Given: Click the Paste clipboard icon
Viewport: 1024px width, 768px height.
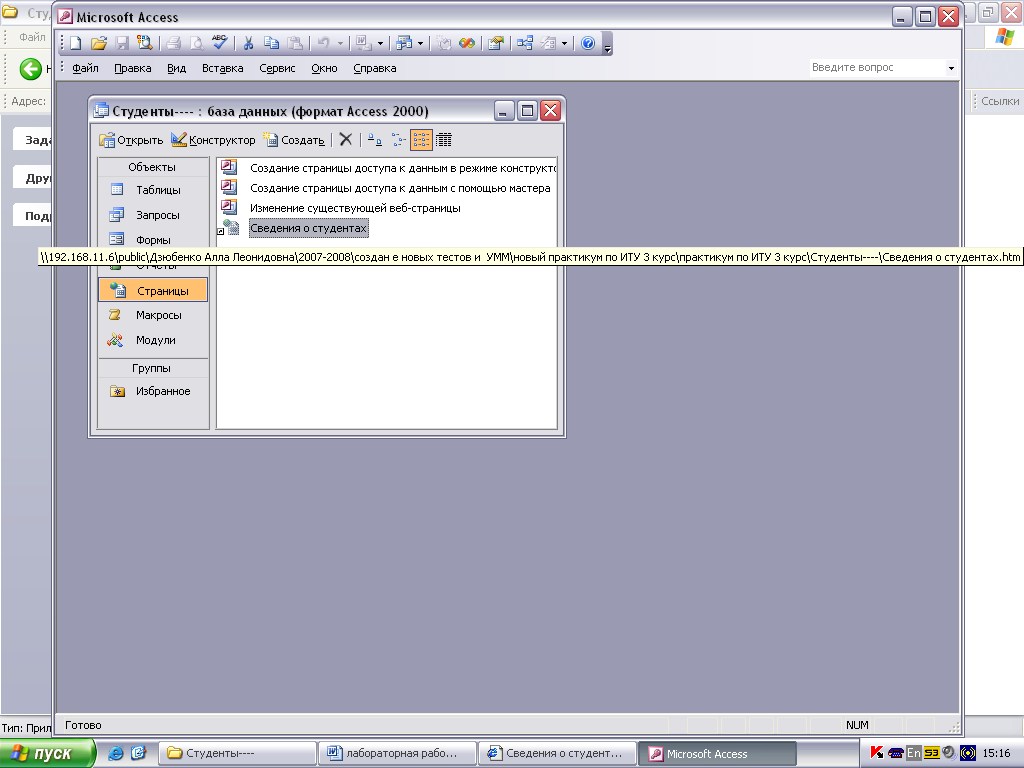Looking at the screenshot, I should [x=295, y=44].
